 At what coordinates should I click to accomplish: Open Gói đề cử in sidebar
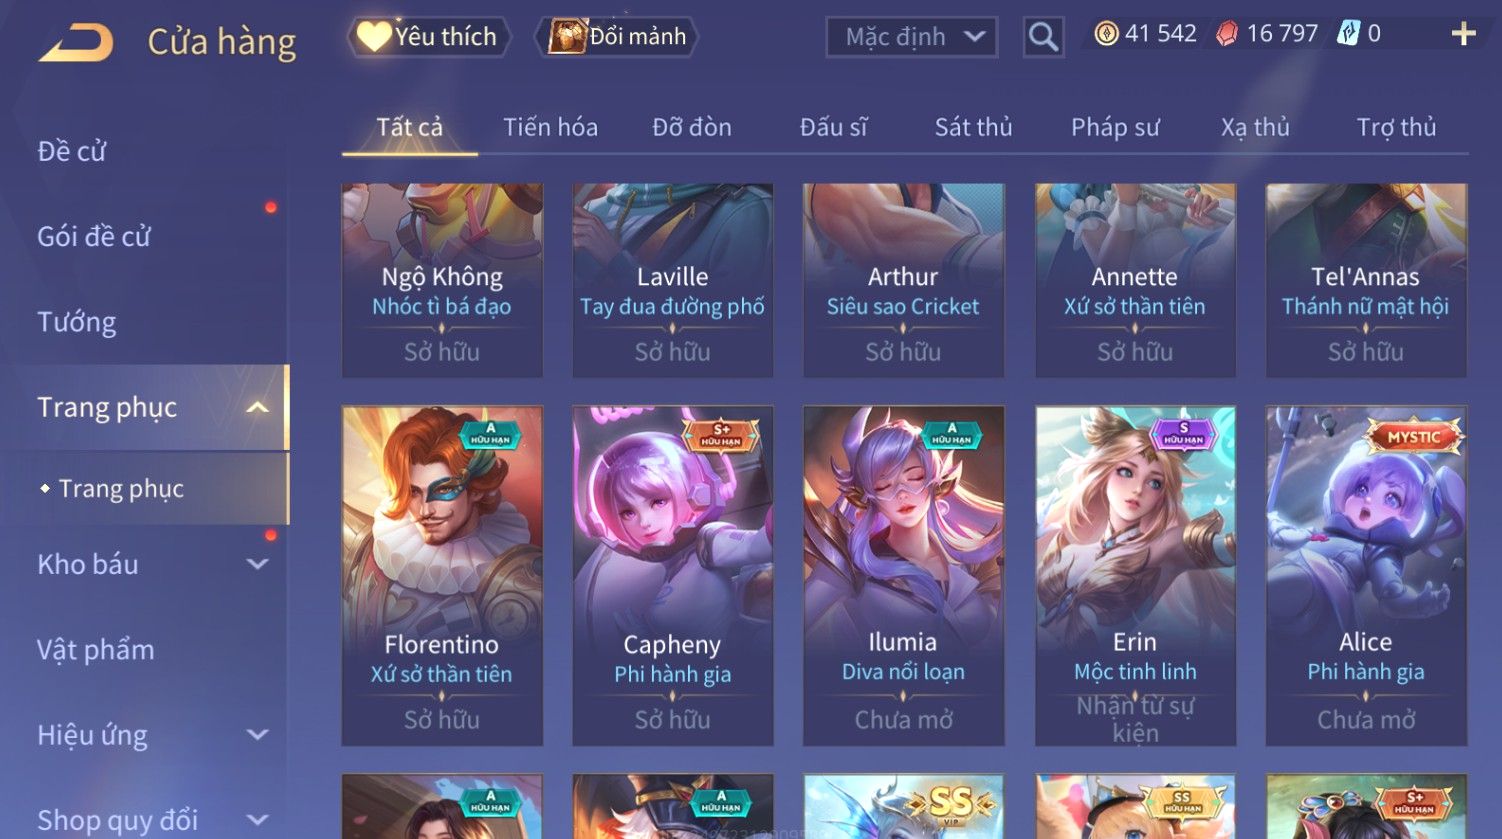point(94,237)
